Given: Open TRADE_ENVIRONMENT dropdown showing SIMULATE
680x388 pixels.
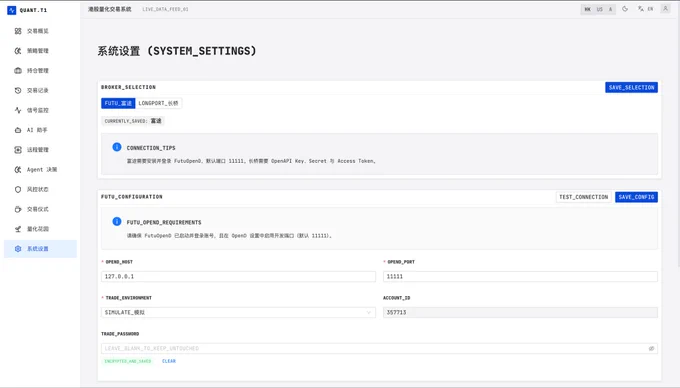Looking at the screenshot, I should [239, 313].
